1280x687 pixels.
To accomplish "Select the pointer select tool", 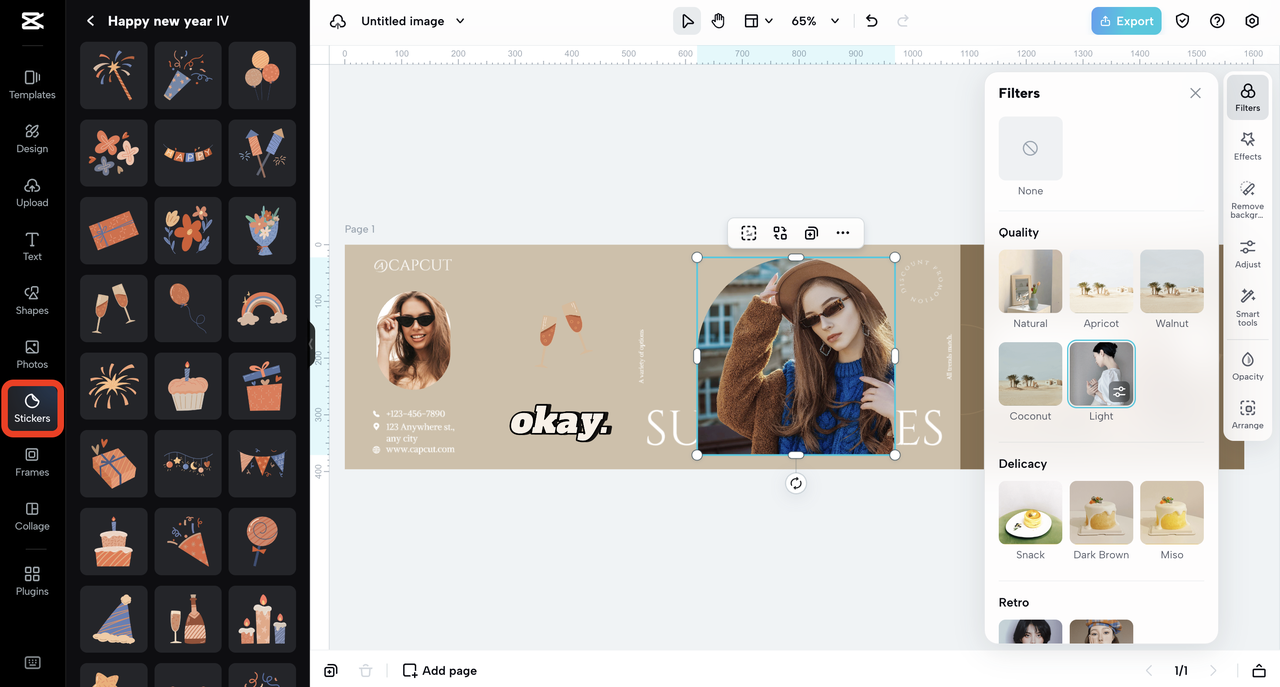I will point(687,21).
